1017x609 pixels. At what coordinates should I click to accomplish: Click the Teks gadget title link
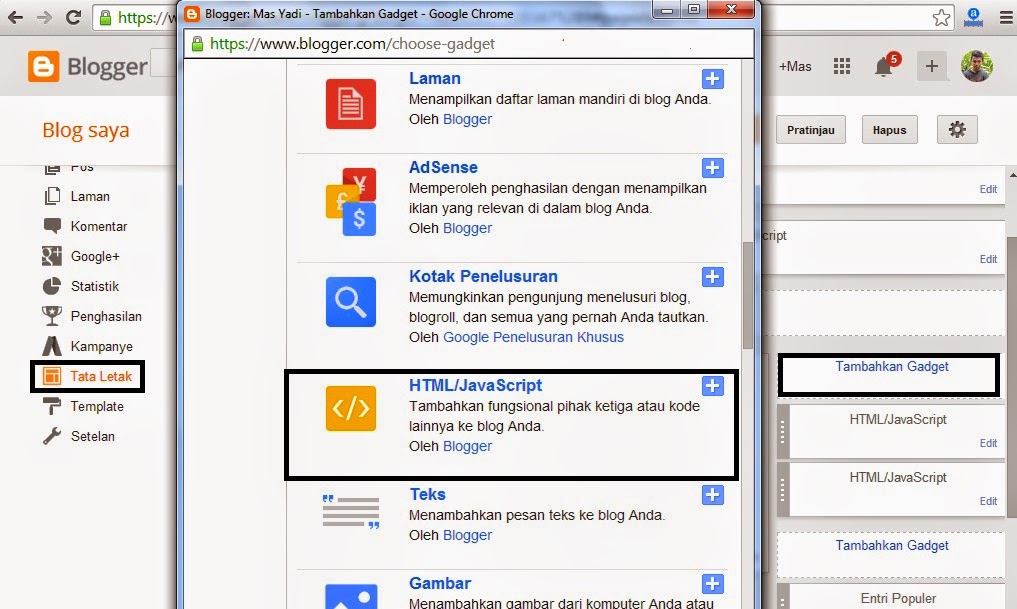pos(427,494)
